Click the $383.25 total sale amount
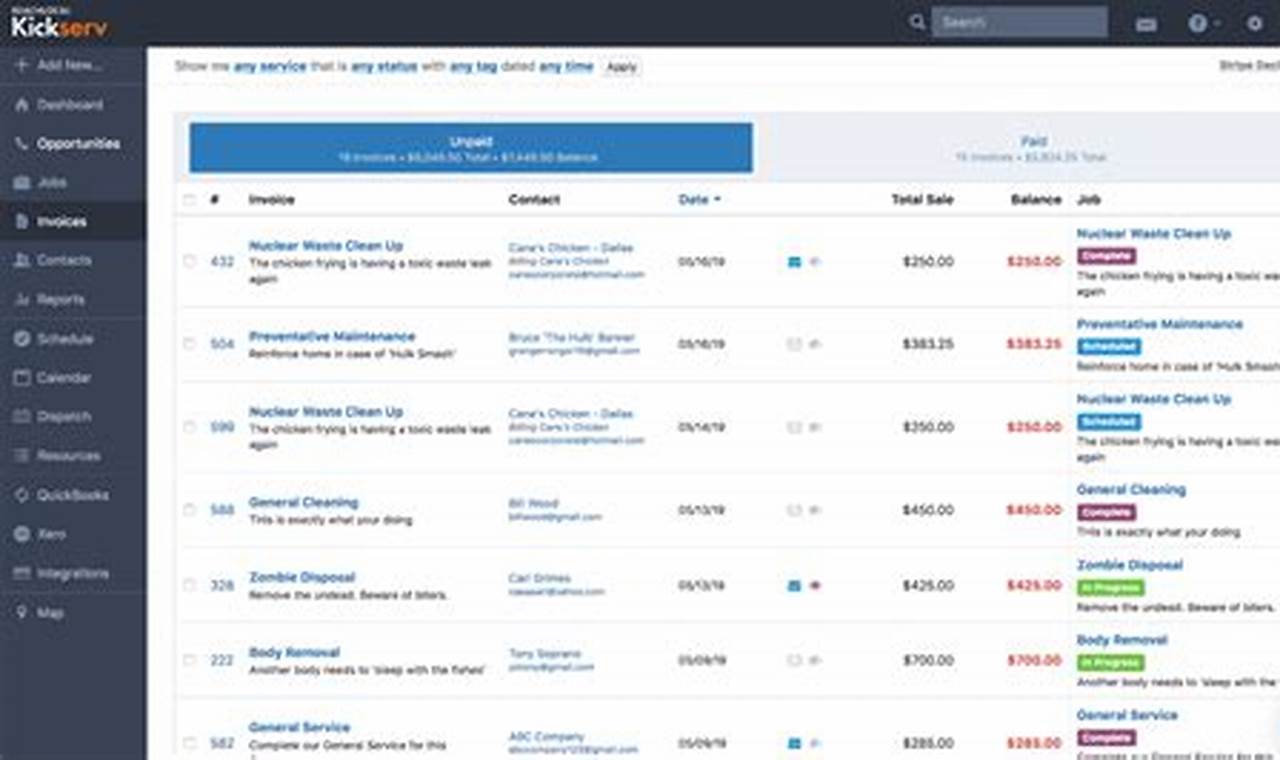Screen dimensions: 1280x760 (x=928, y=344)
